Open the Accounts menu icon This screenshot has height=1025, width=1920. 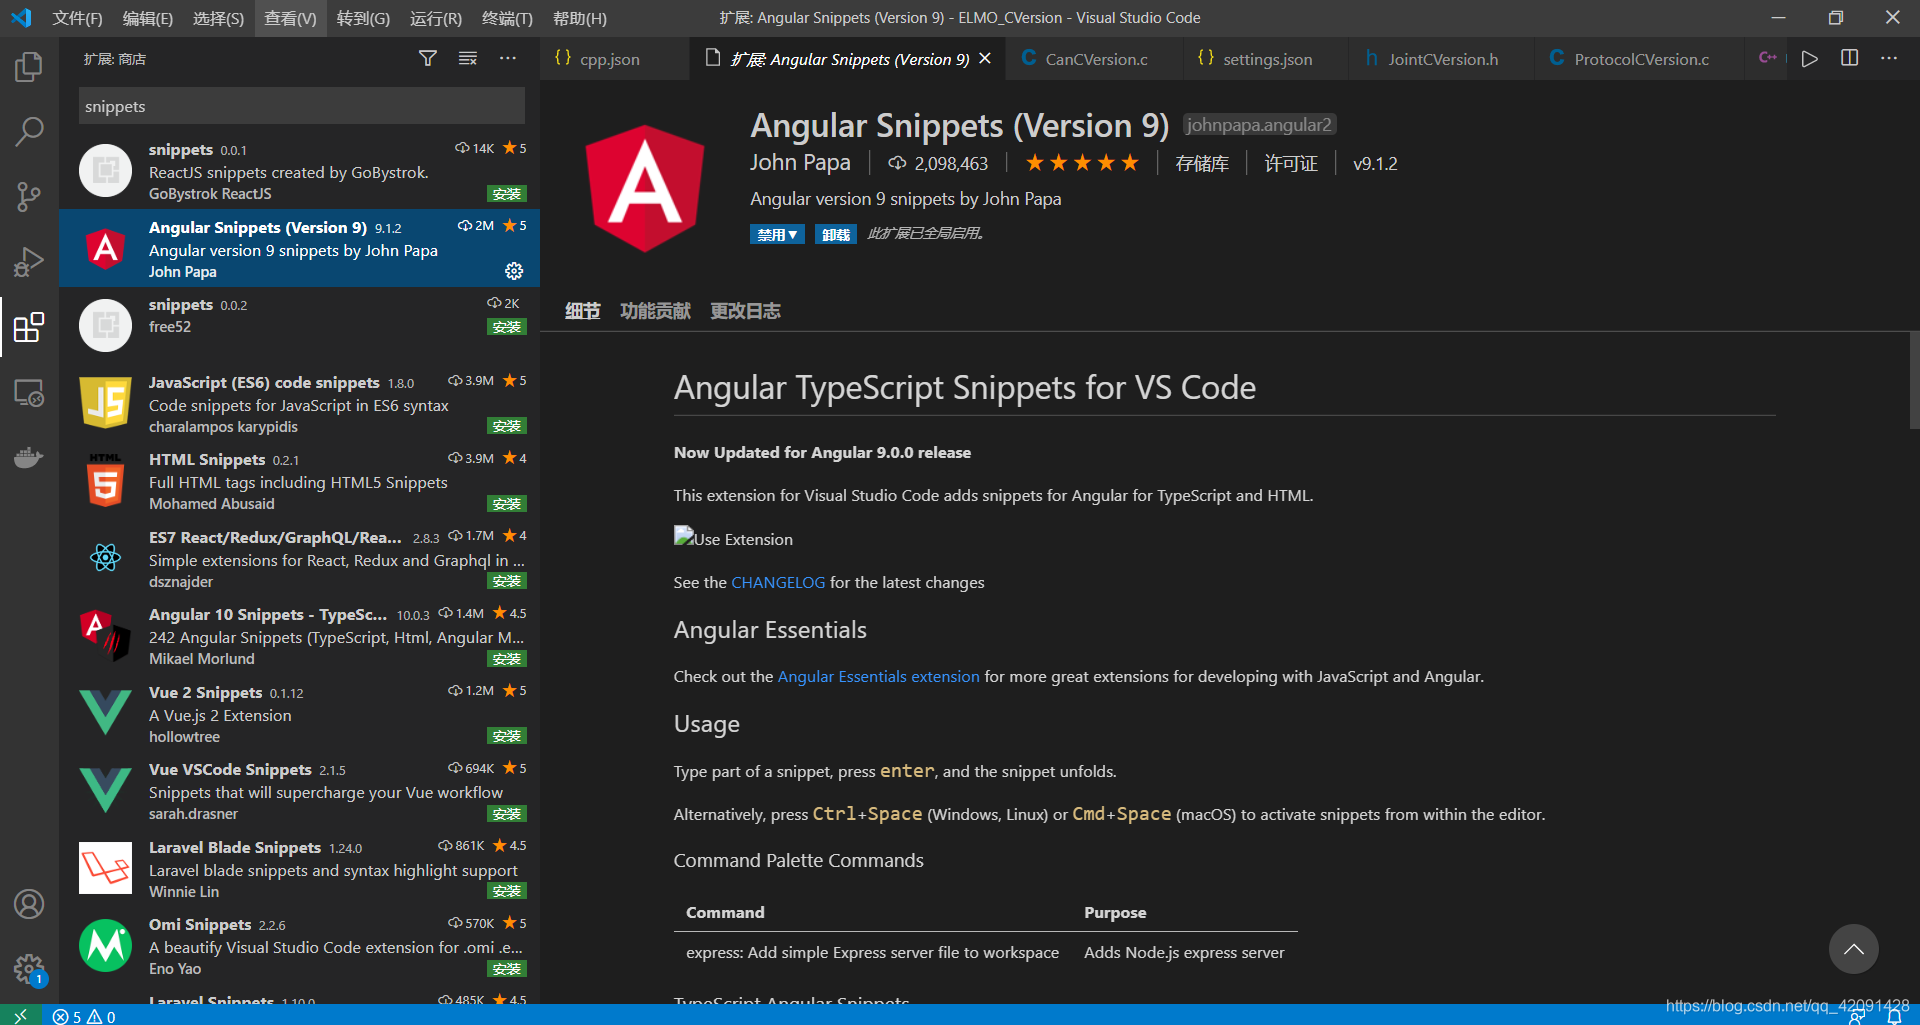(x=29, y=904)
